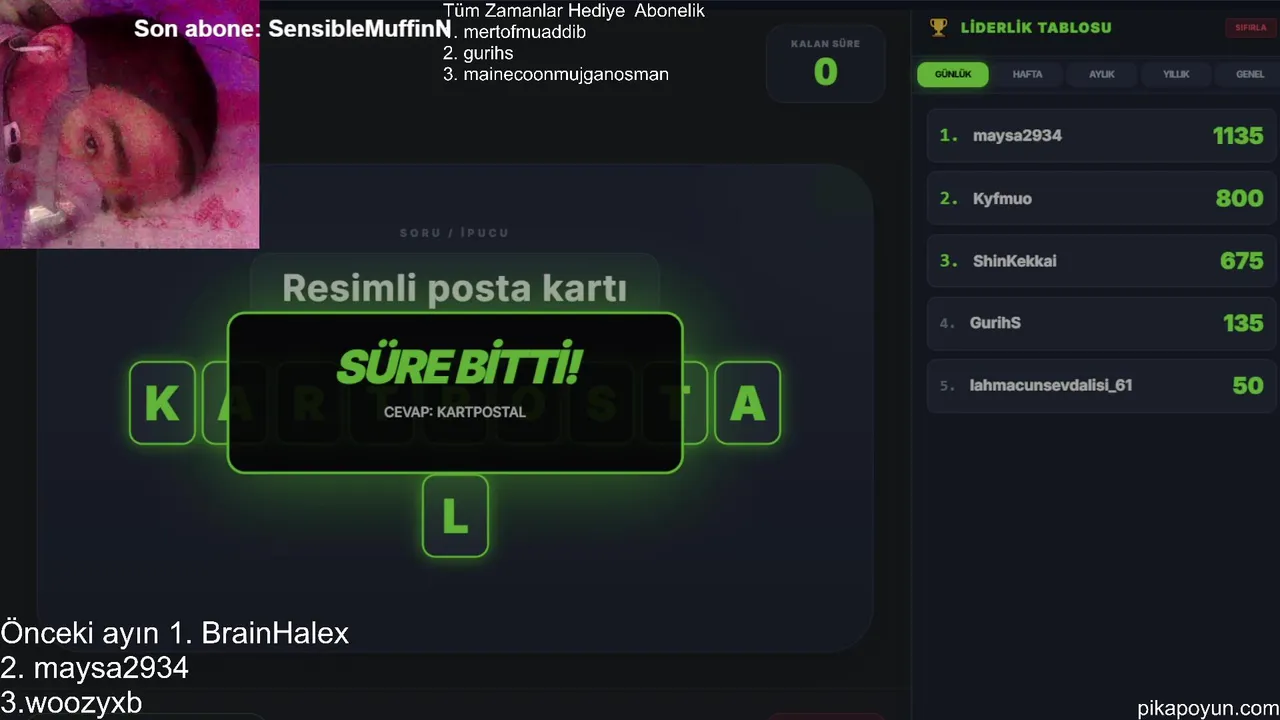Click the Süre Bitti popup message
The image size is (1280, 720).
click(x=455, y=393)
